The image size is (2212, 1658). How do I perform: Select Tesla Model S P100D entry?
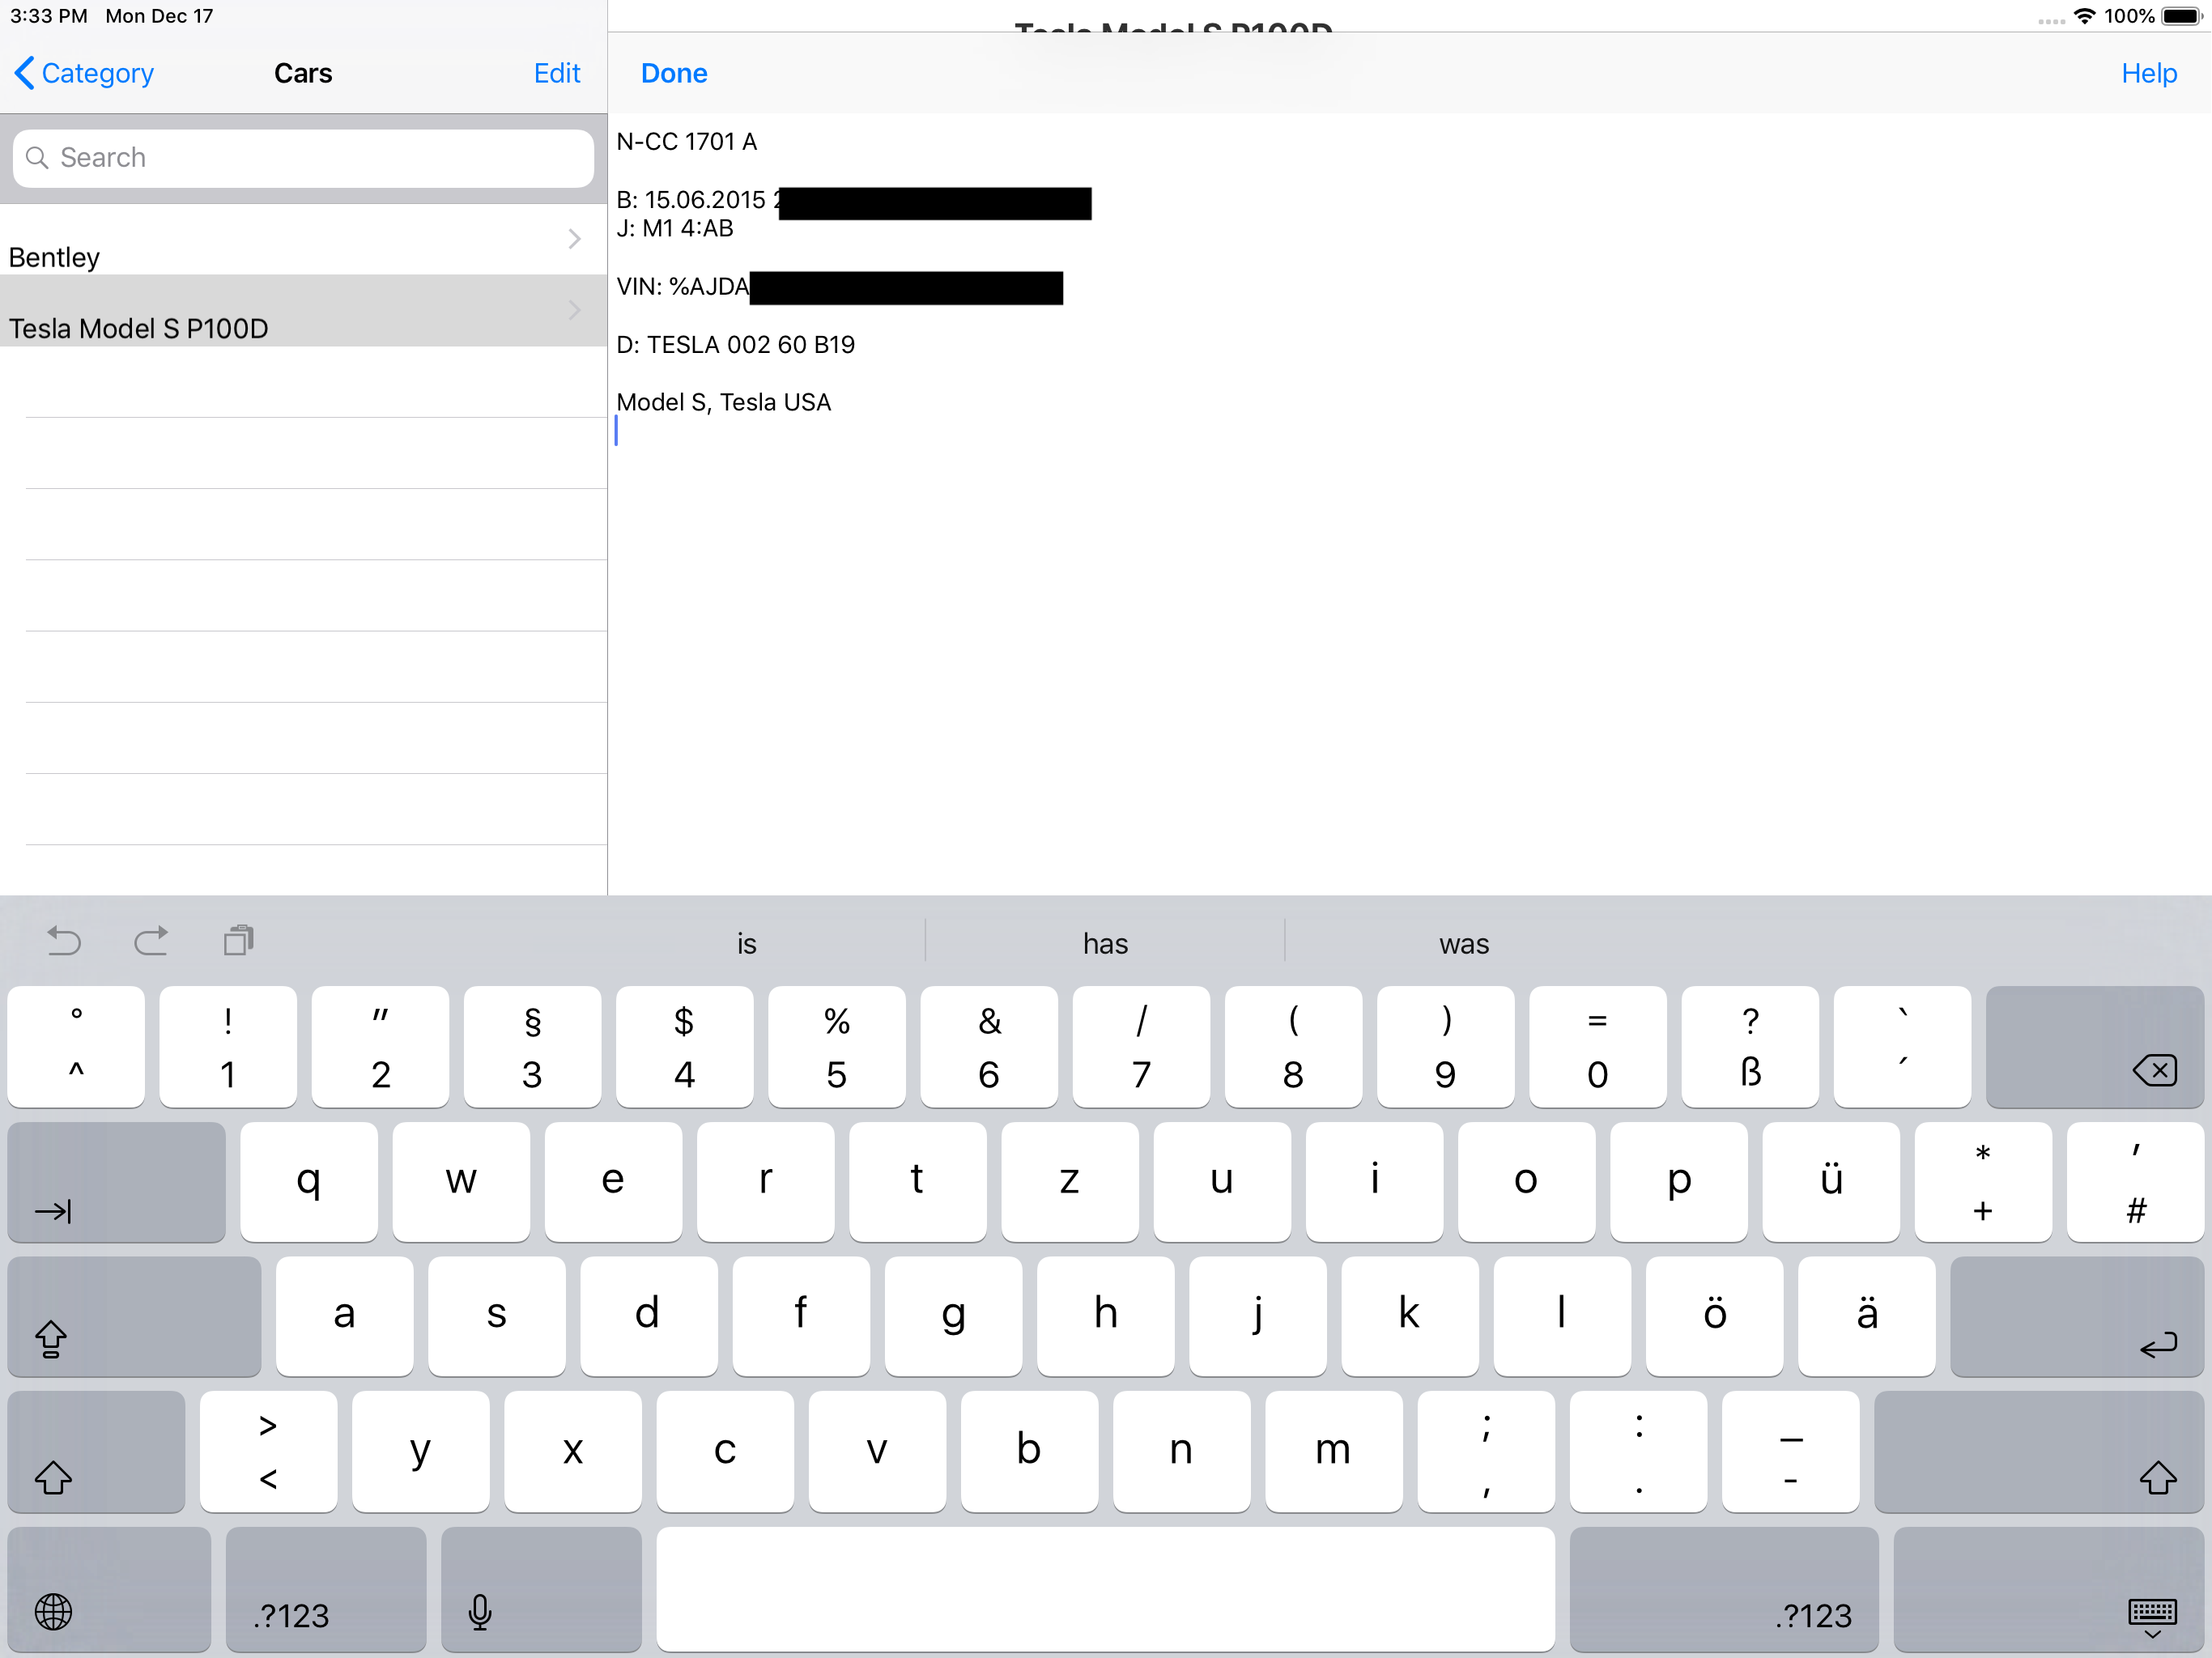(x=303, y=311)
